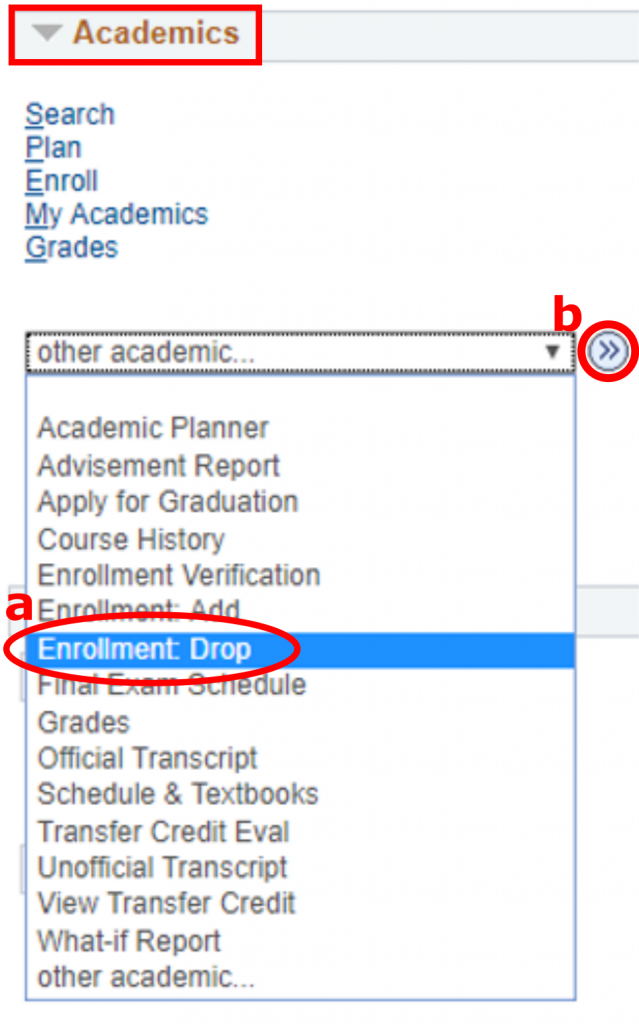Open the My Academics link

pyautogui.click(x=116, y=214)
